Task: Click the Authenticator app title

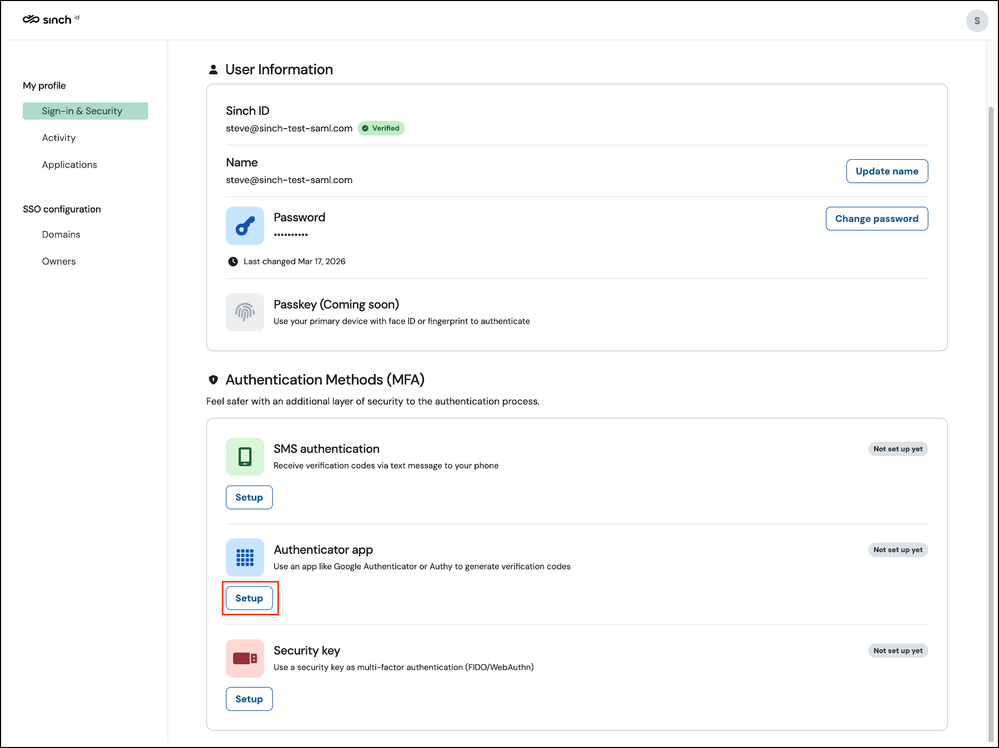Action: [323, 550]
